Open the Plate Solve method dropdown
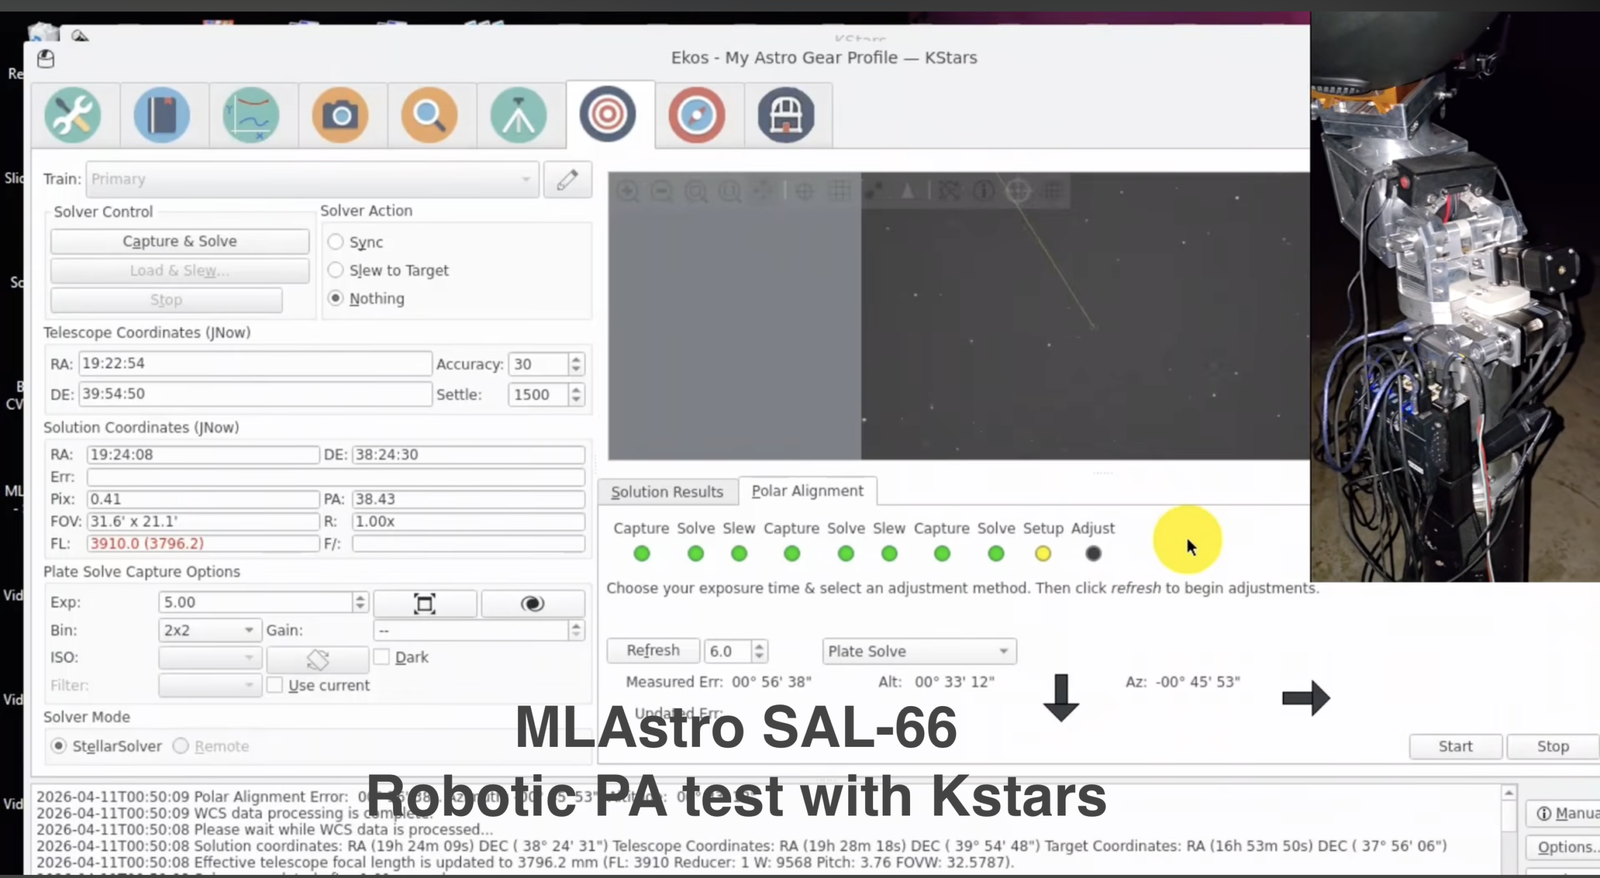The height and width of the screenshot is (878, 1600). point(918,651)
